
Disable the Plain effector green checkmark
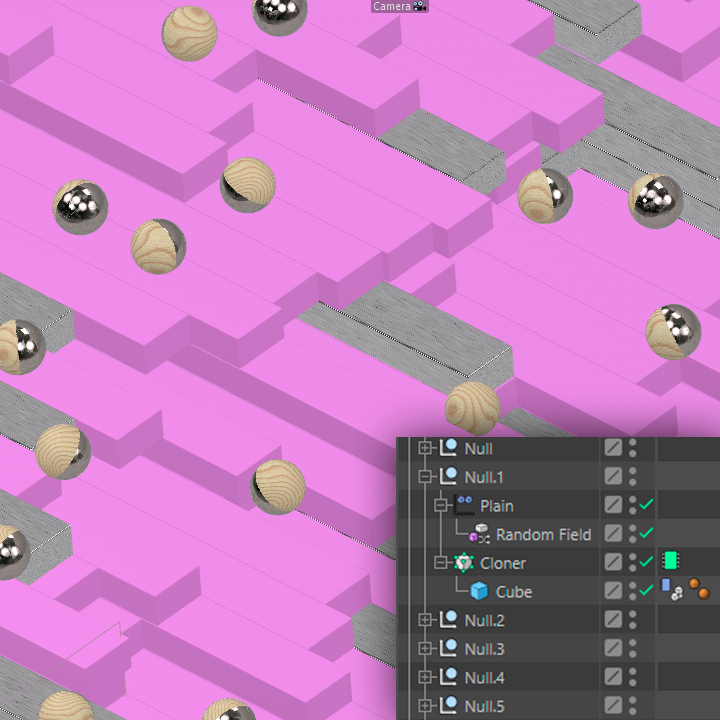point(646,504)
